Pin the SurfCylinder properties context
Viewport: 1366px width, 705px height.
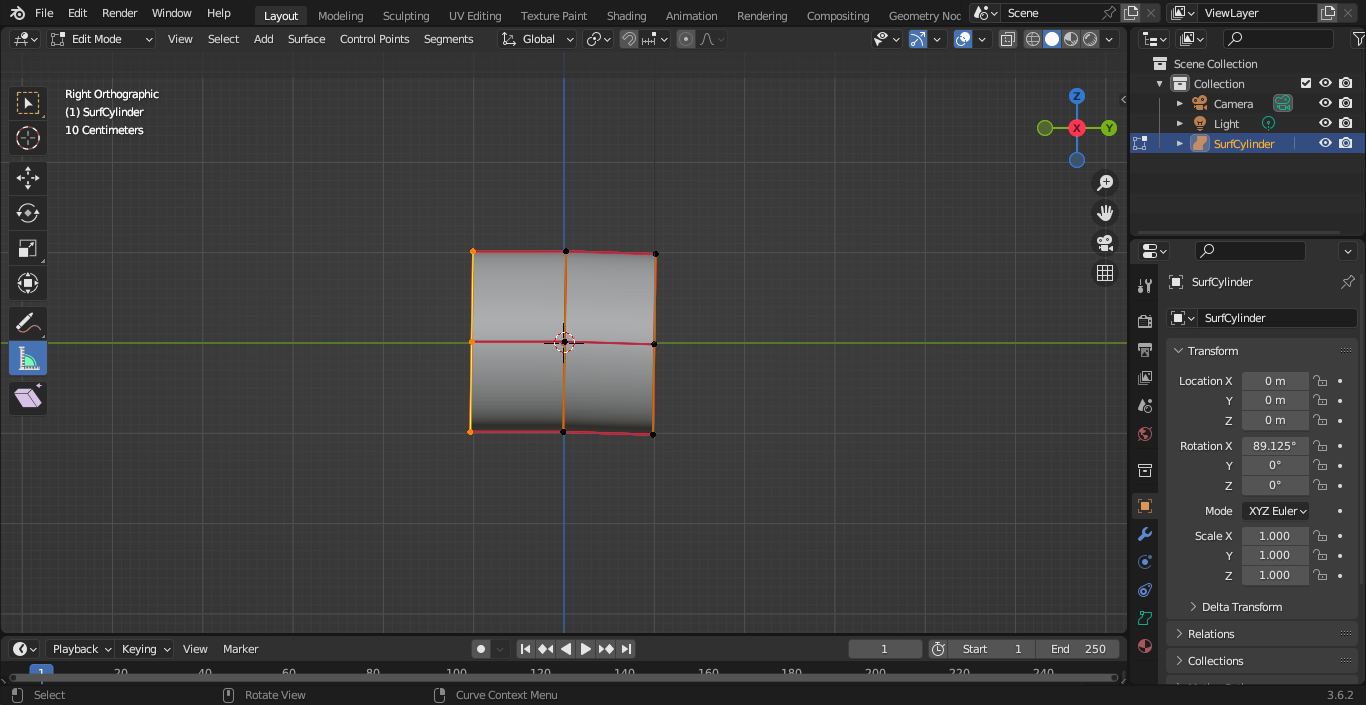(1347, 282)
